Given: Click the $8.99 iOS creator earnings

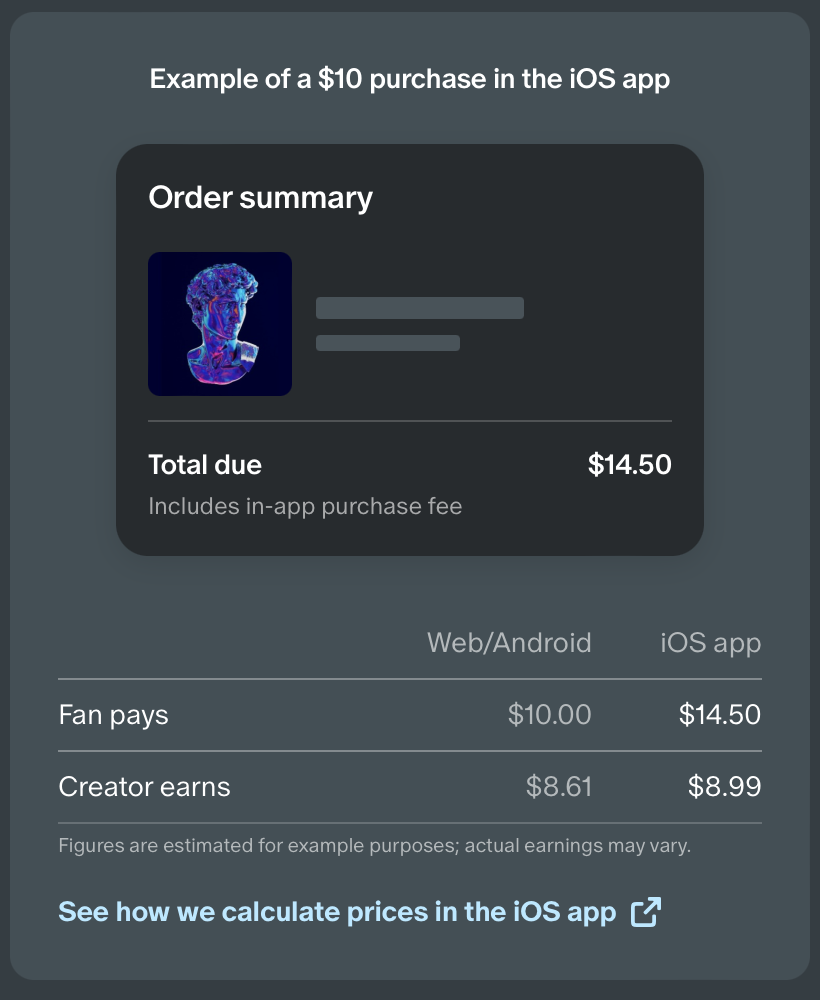Looking at the screenshot, I should tap(724, 787).
